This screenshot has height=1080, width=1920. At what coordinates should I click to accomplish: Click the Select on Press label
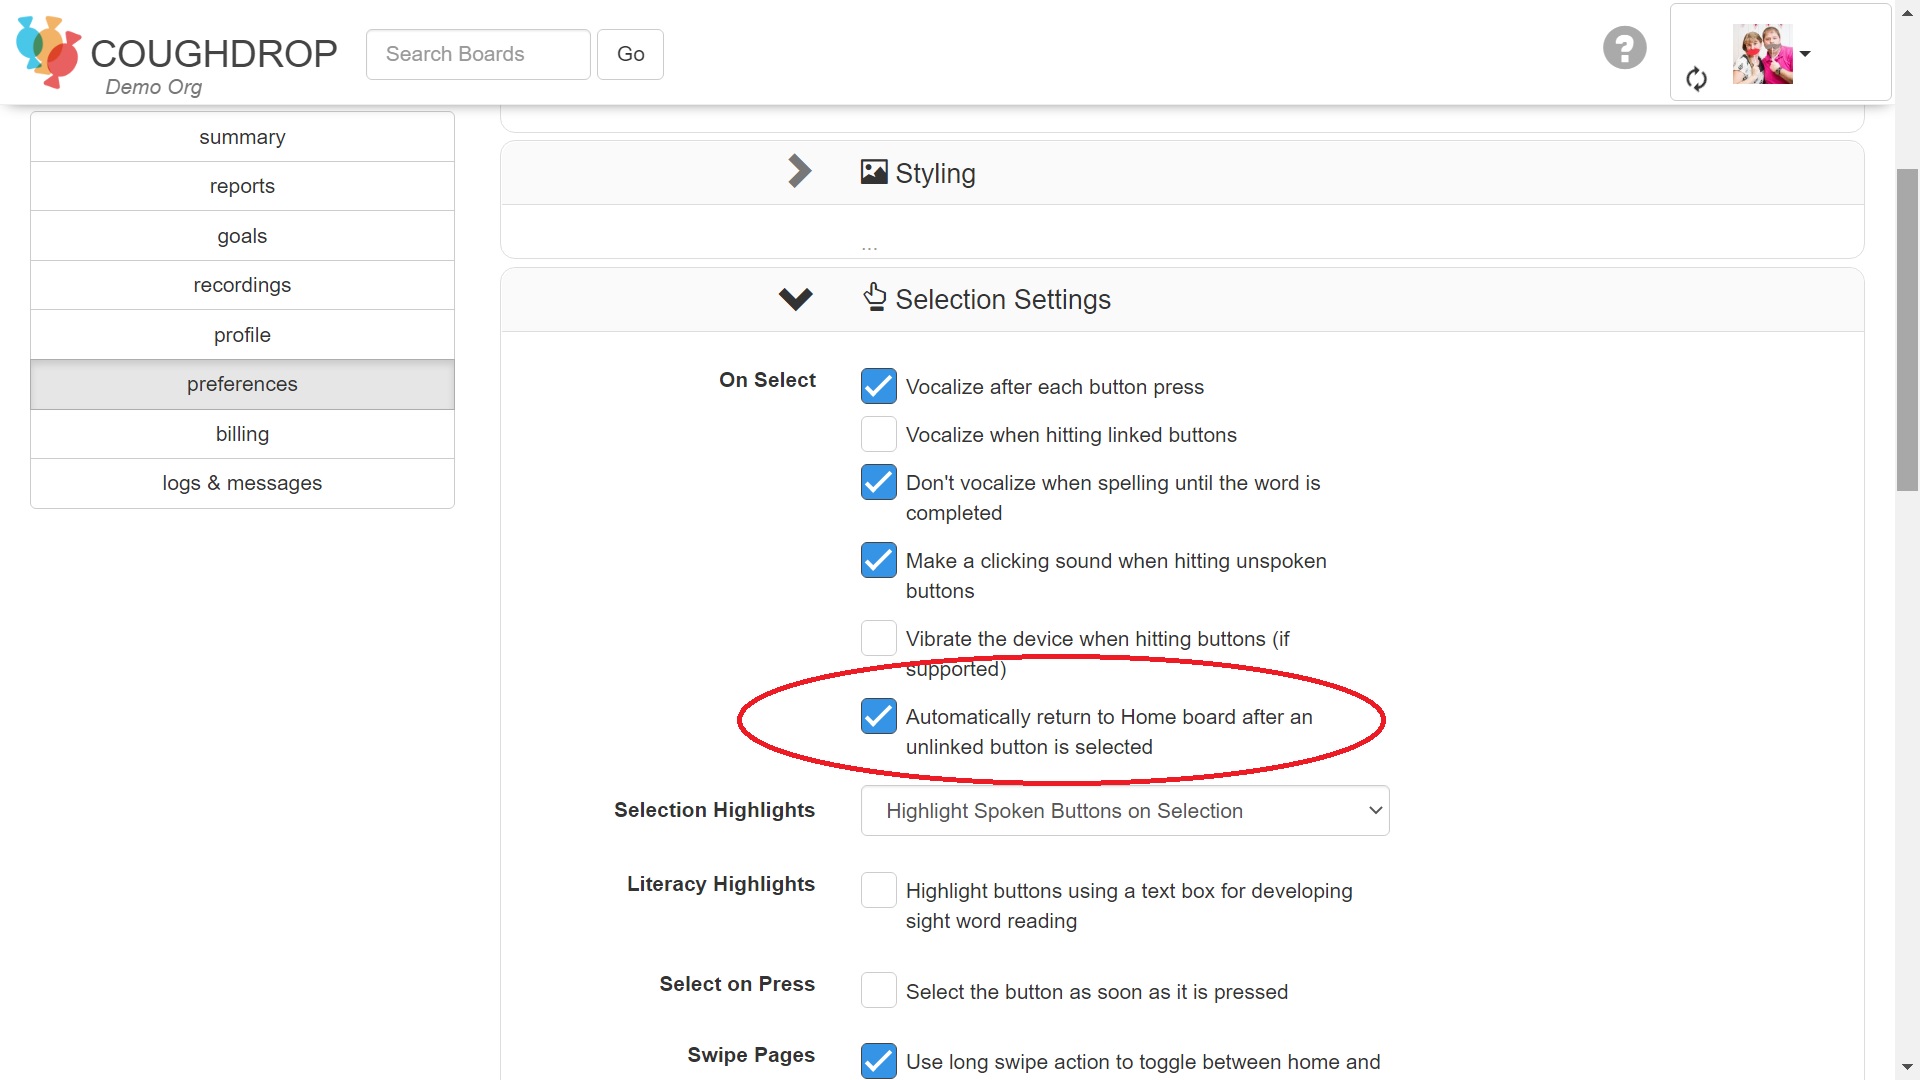[x=737, y=984]
